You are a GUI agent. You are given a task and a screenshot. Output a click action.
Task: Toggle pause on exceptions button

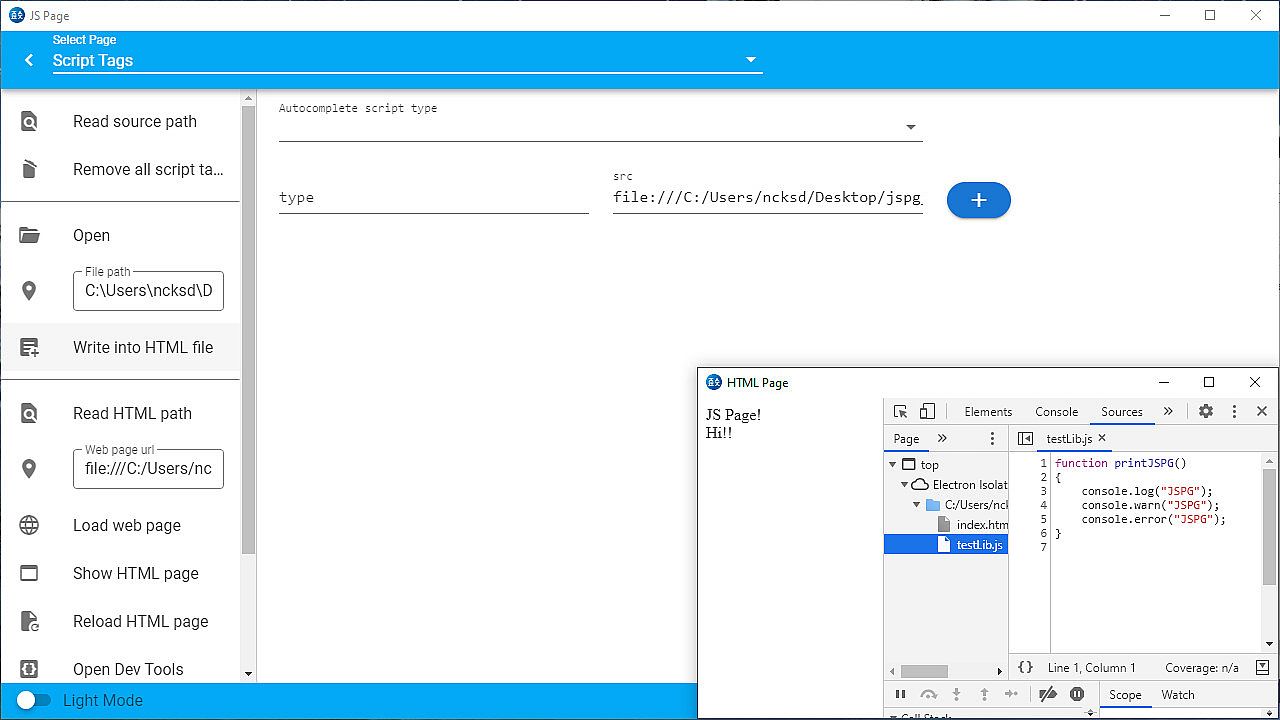pos(1077,694)
